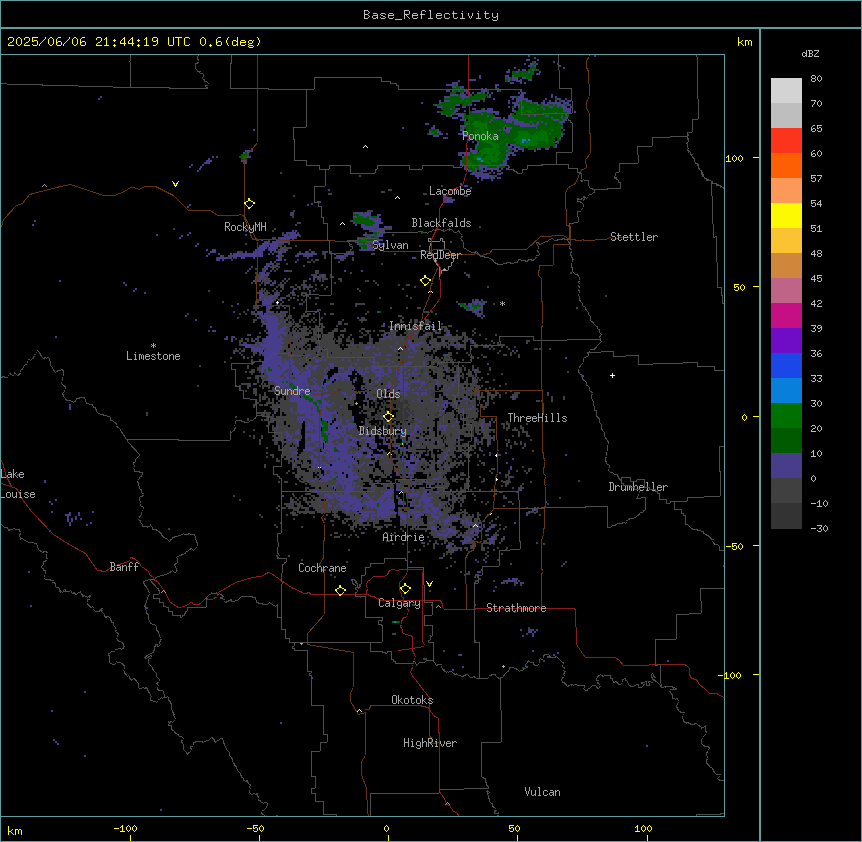Click the Banff label

[124, 567]
